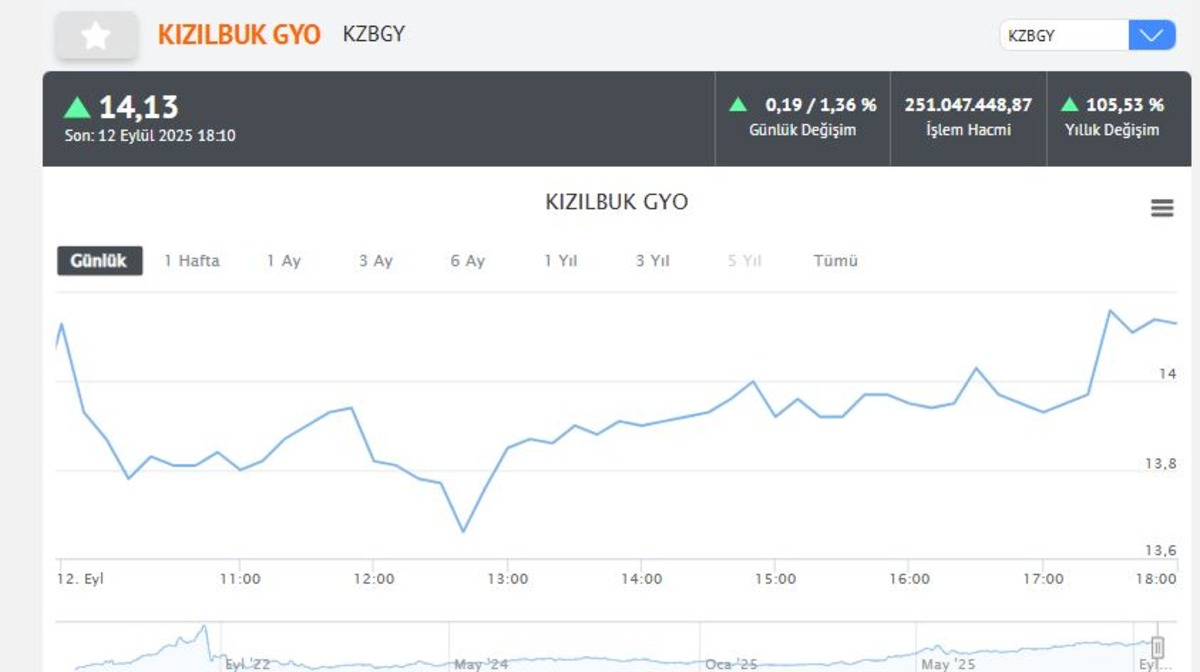
Task: Open the chart hamburger menu
Action: 1162,208
